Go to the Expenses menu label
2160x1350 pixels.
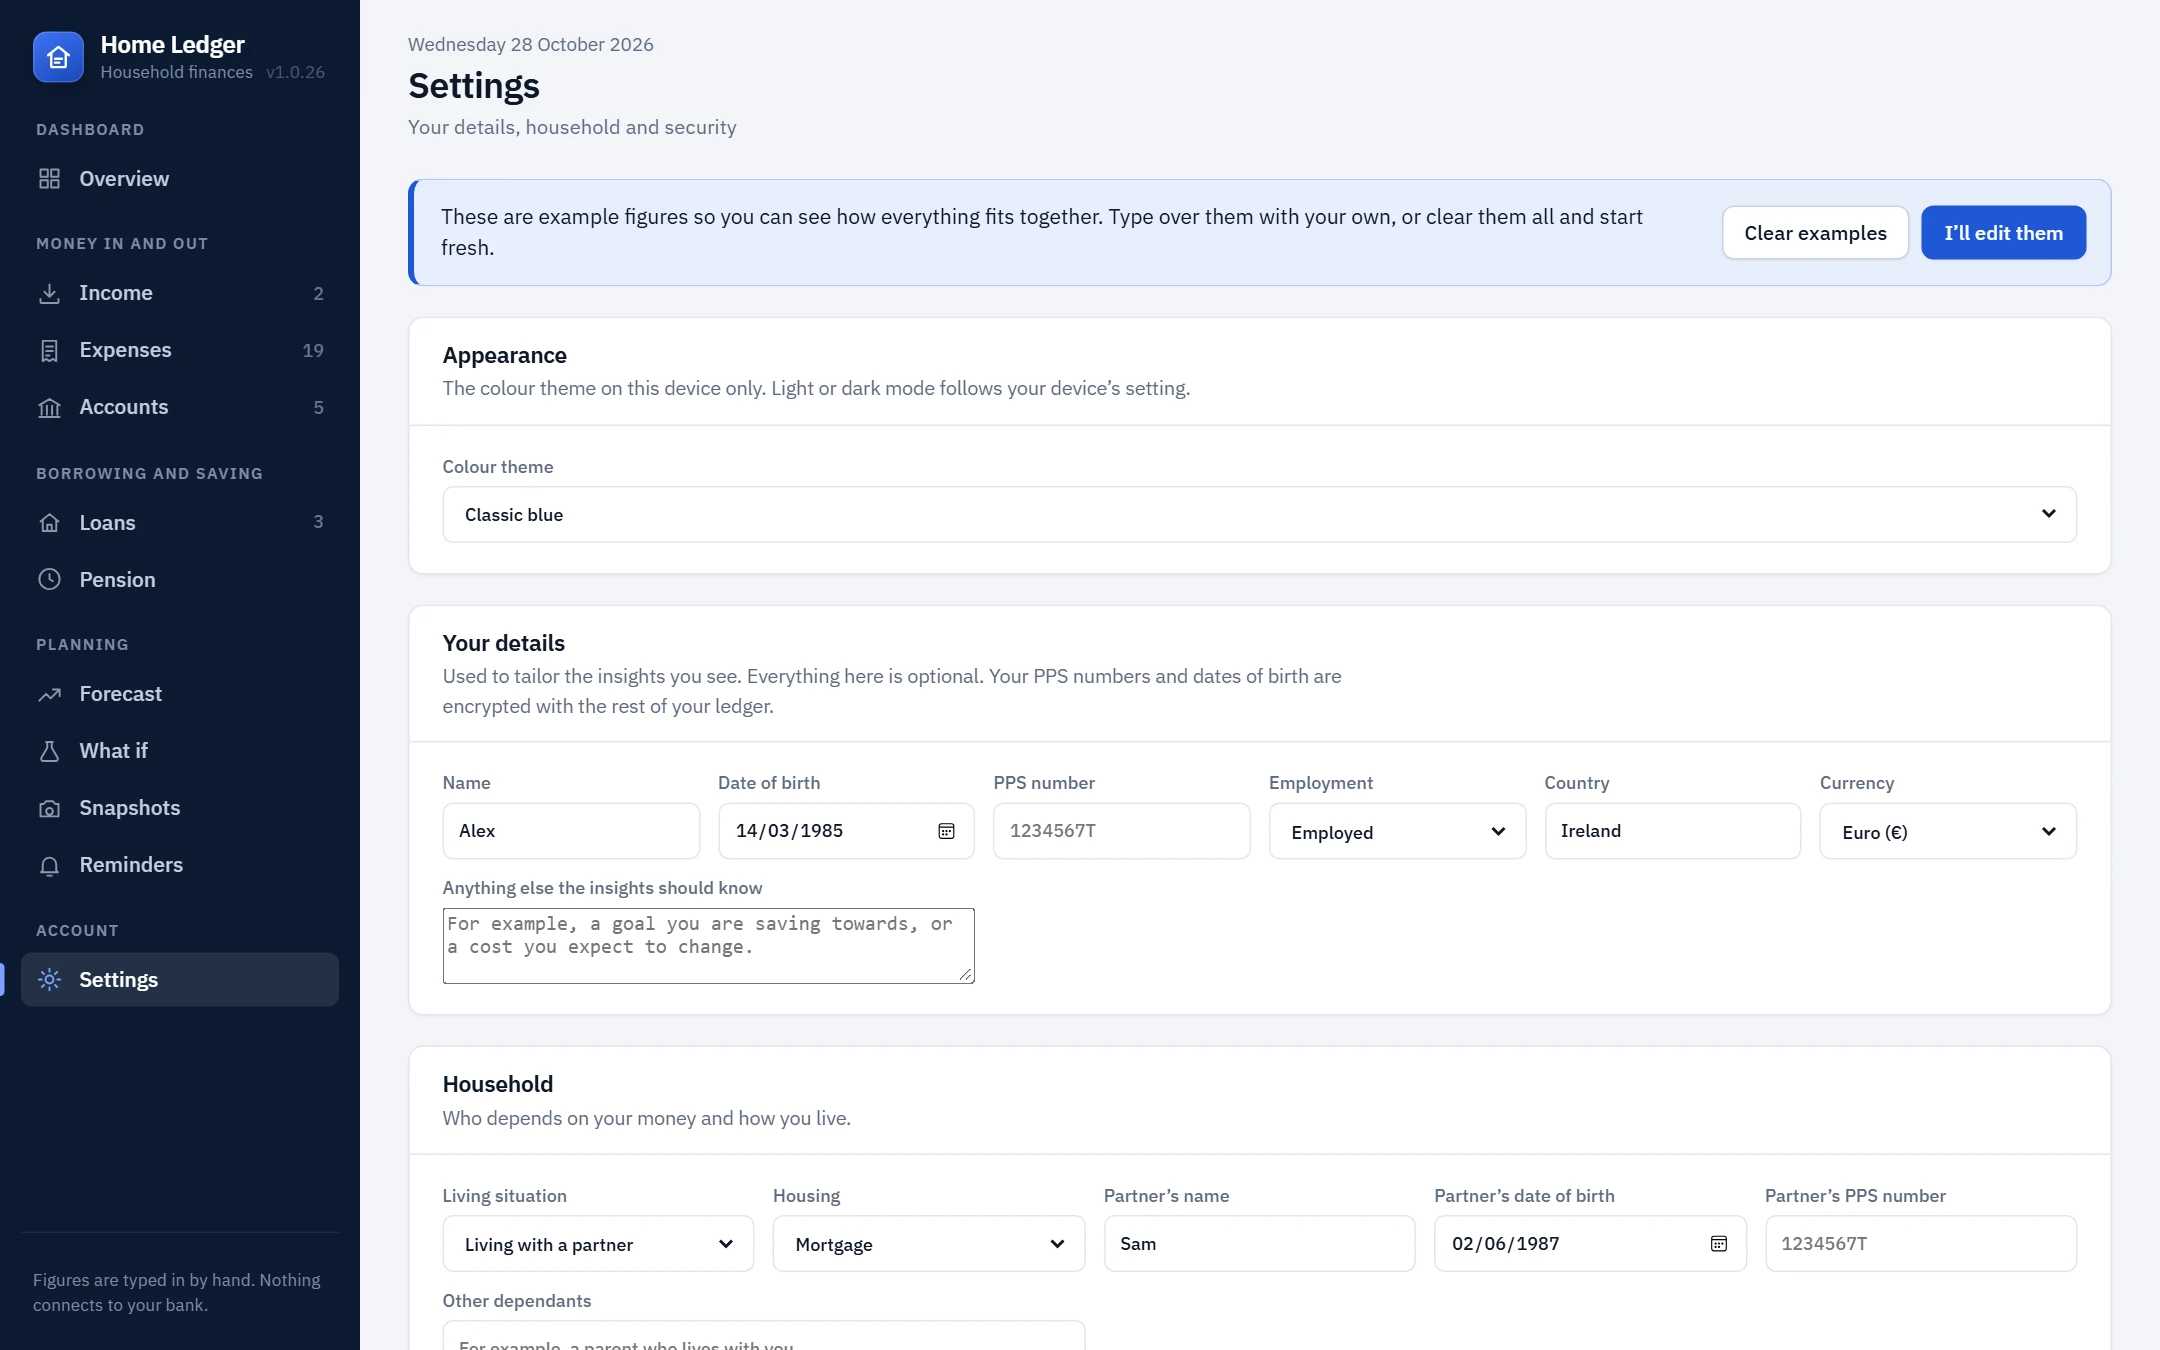(x=126, y=350)
